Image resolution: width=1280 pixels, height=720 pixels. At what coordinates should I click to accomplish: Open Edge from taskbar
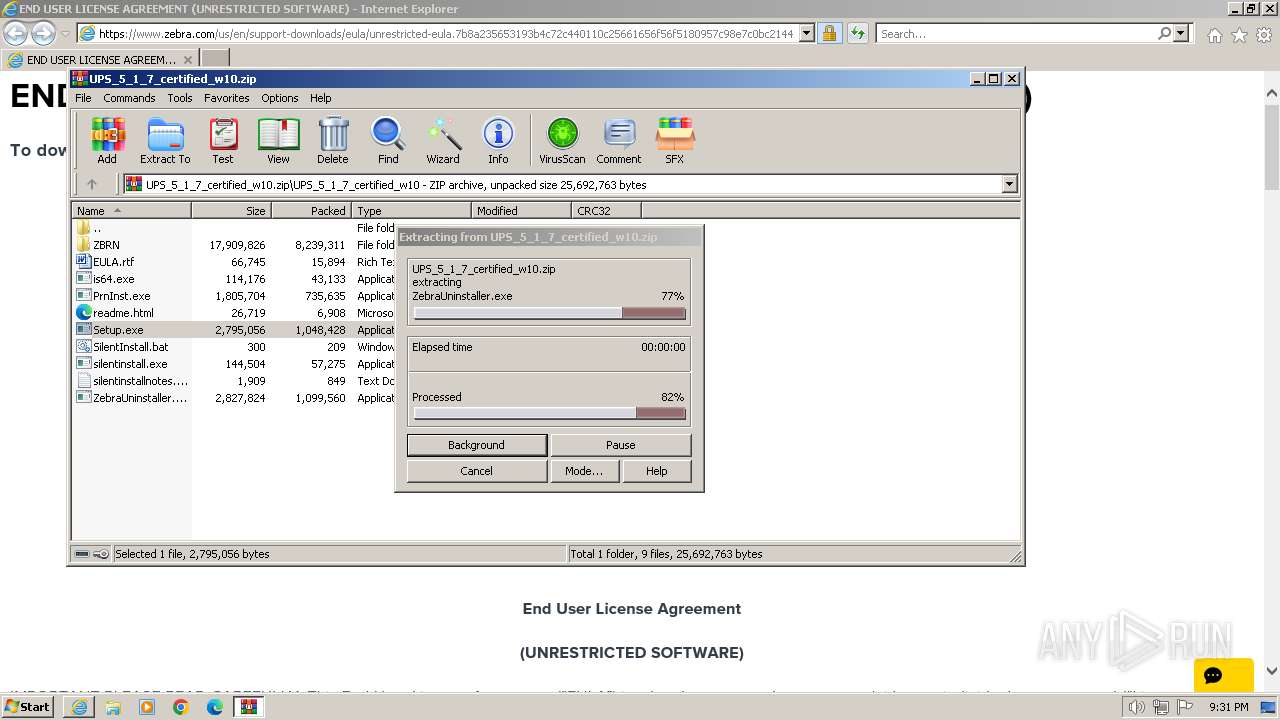click(215, 707)
